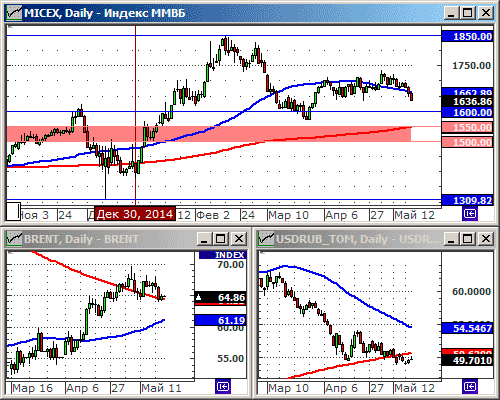Close the BRENT chart window
The image size is (500, 400).
pos(239,239)
